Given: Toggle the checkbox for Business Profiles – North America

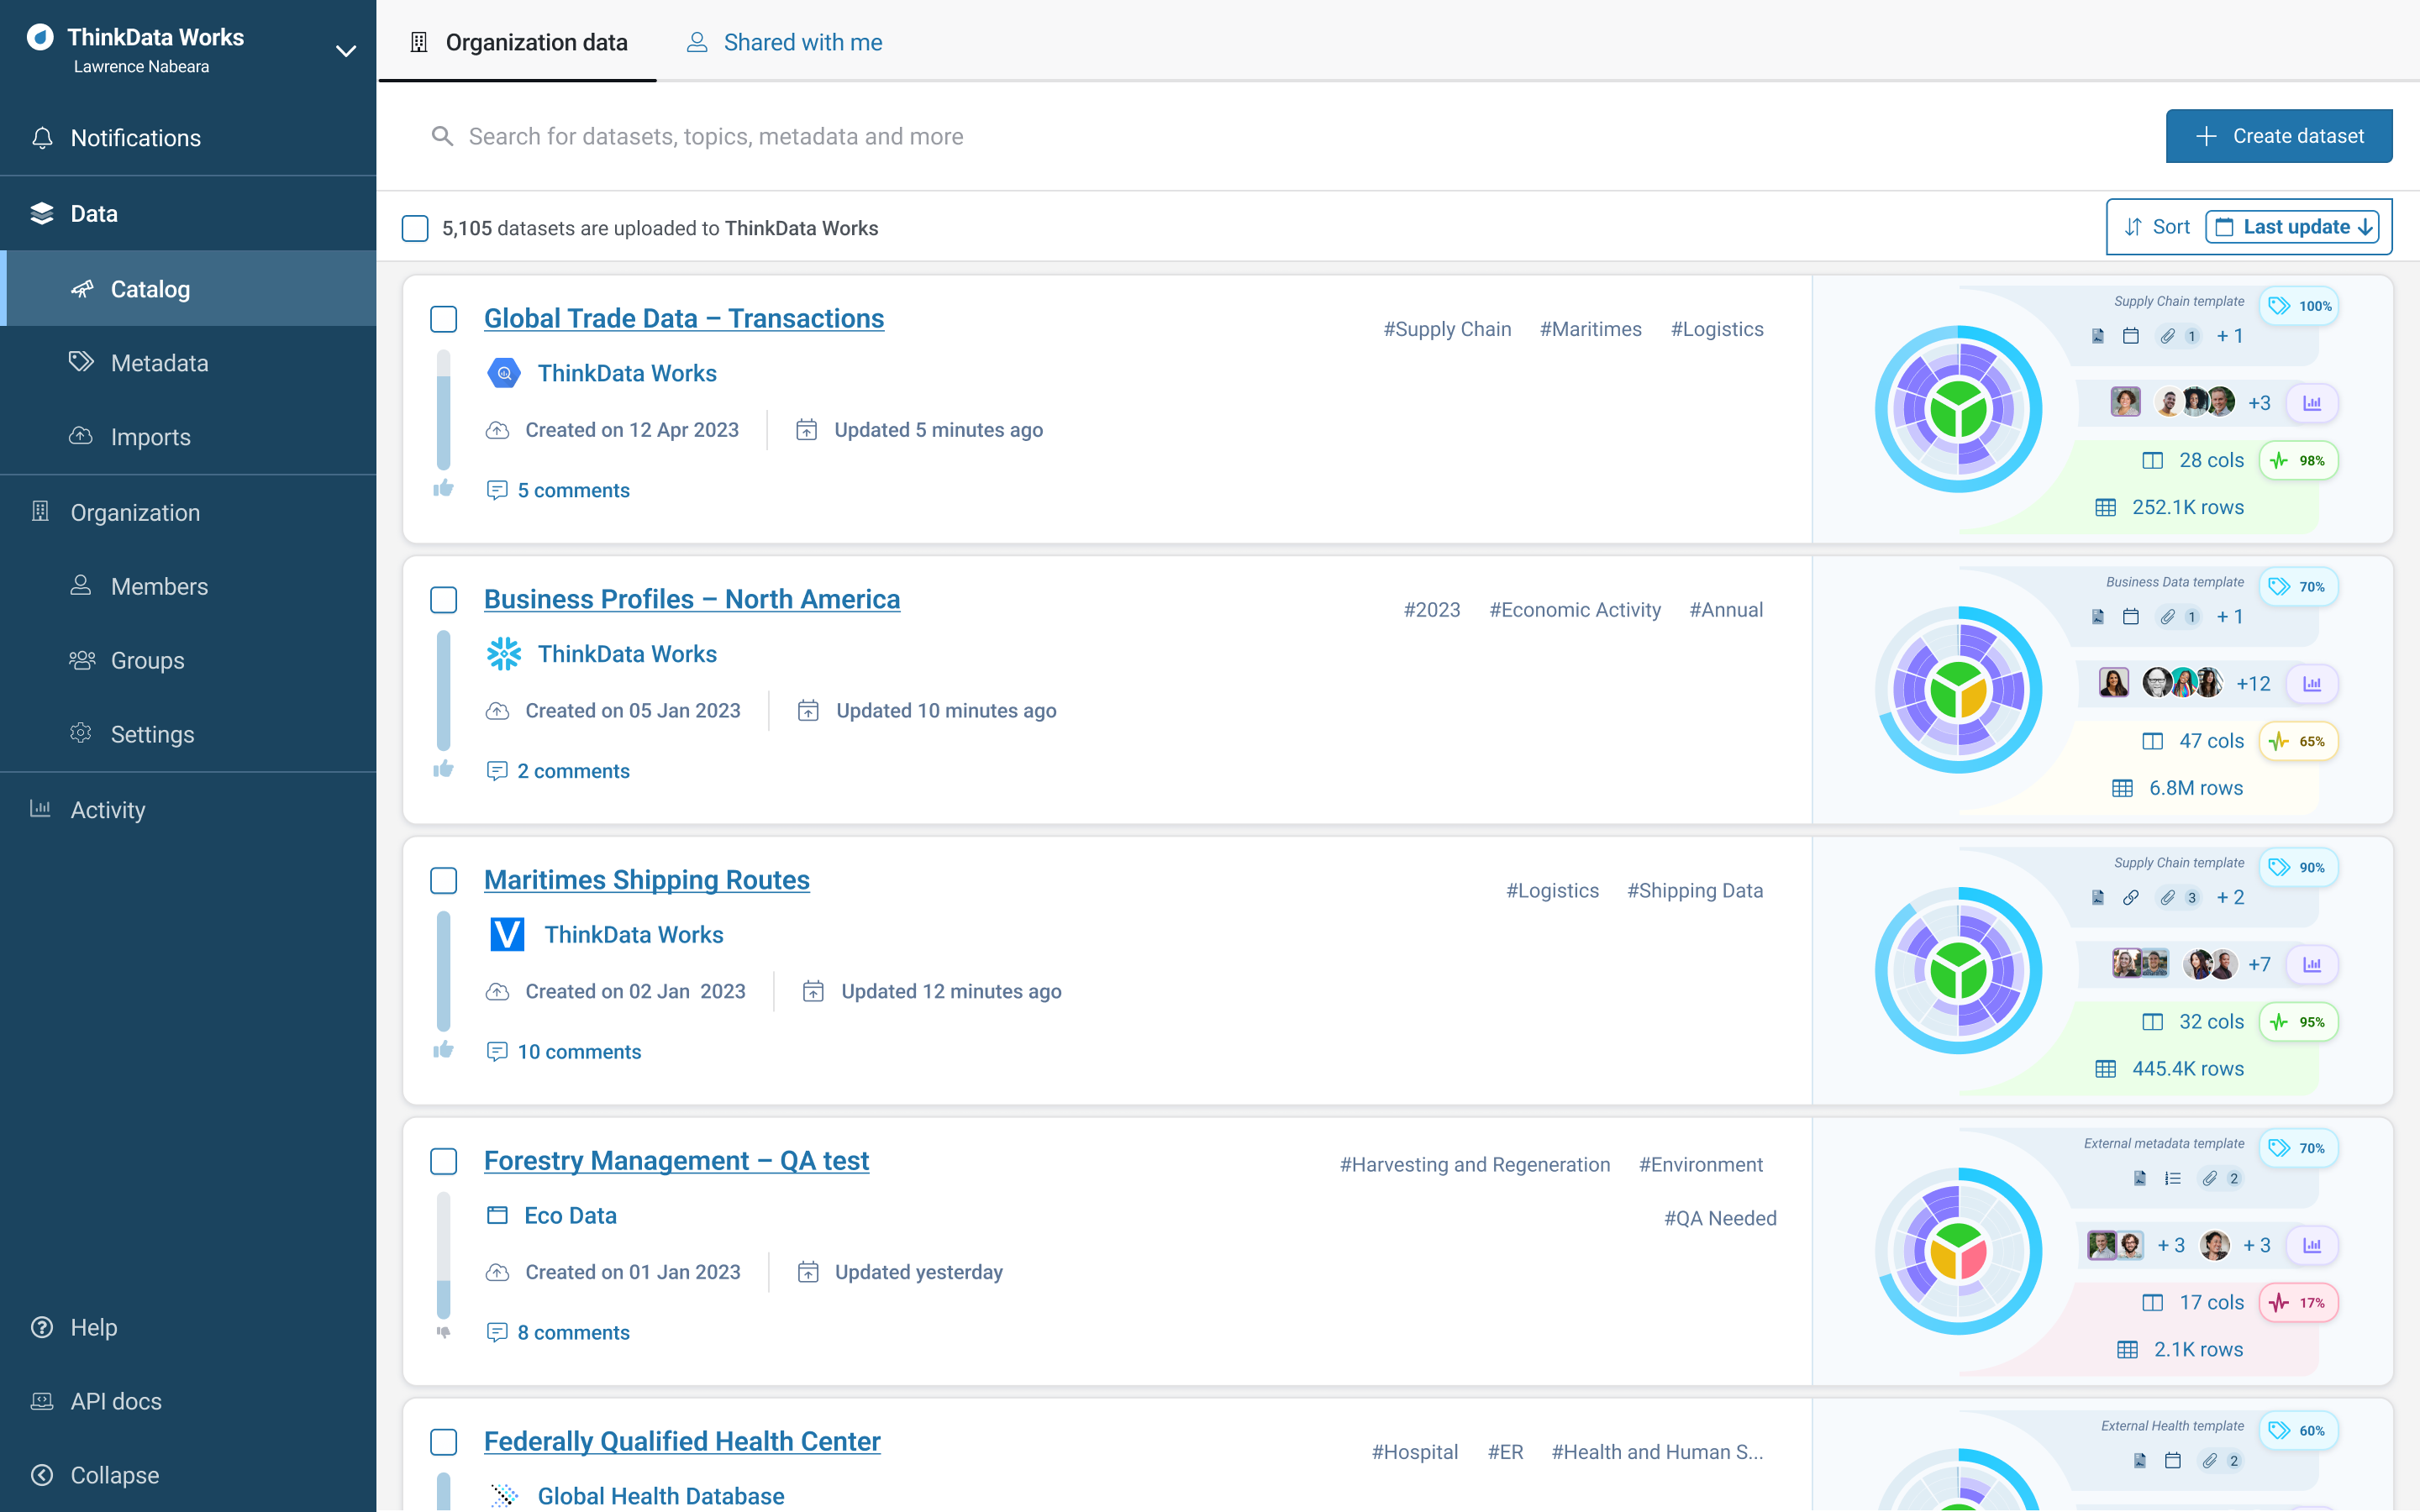Looking at the screenshot, I should [445, 599].
